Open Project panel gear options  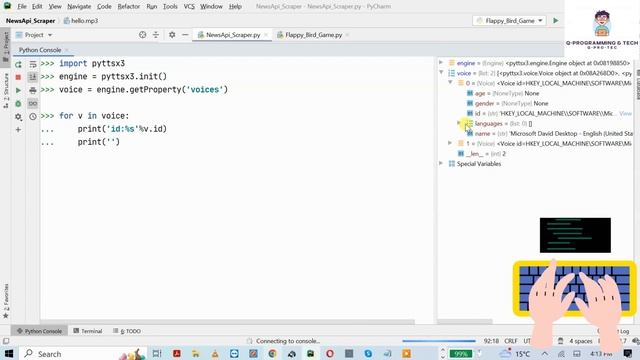[172, 35]
